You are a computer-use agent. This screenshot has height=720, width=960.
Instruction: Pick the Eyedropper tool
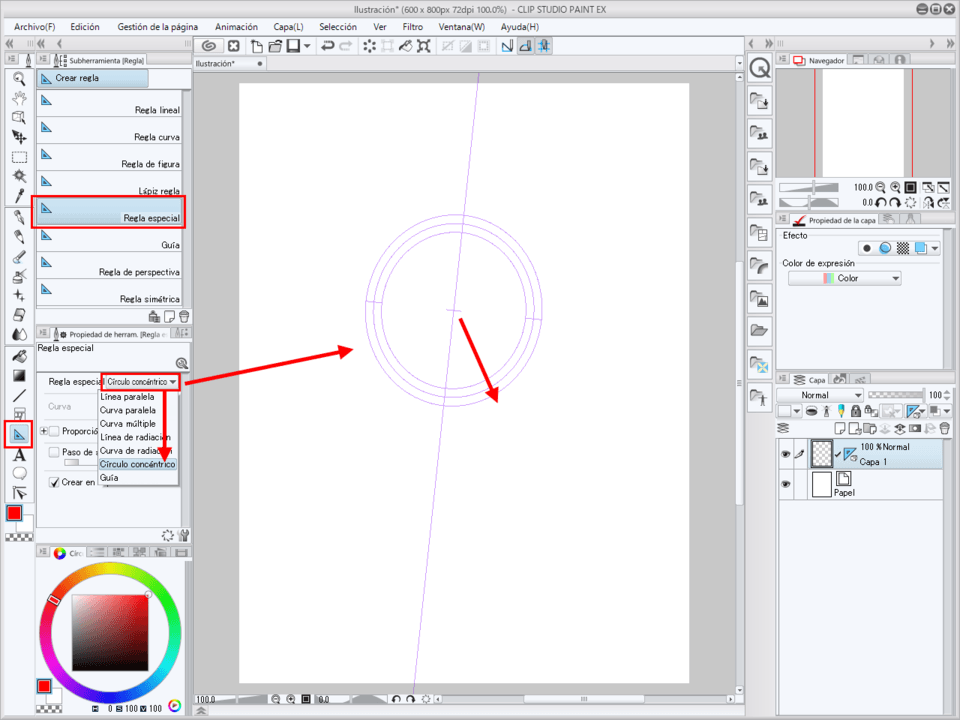tap(19, 196)
